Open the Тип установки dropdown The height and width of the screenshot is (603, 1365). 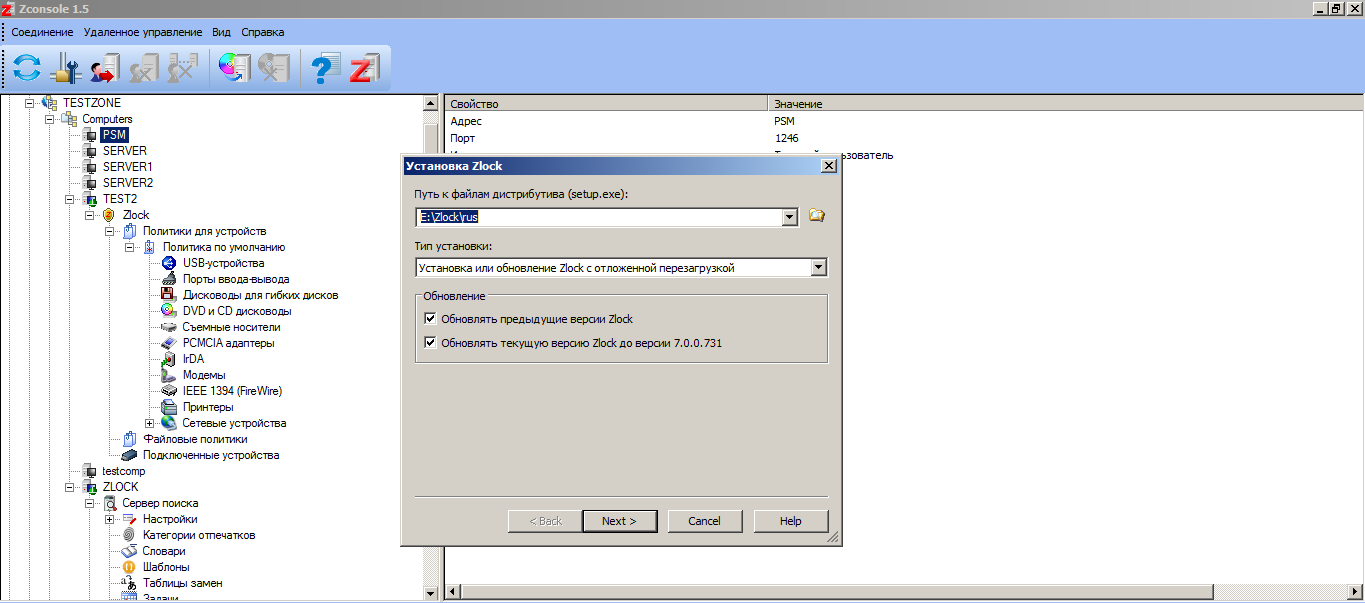819,268
